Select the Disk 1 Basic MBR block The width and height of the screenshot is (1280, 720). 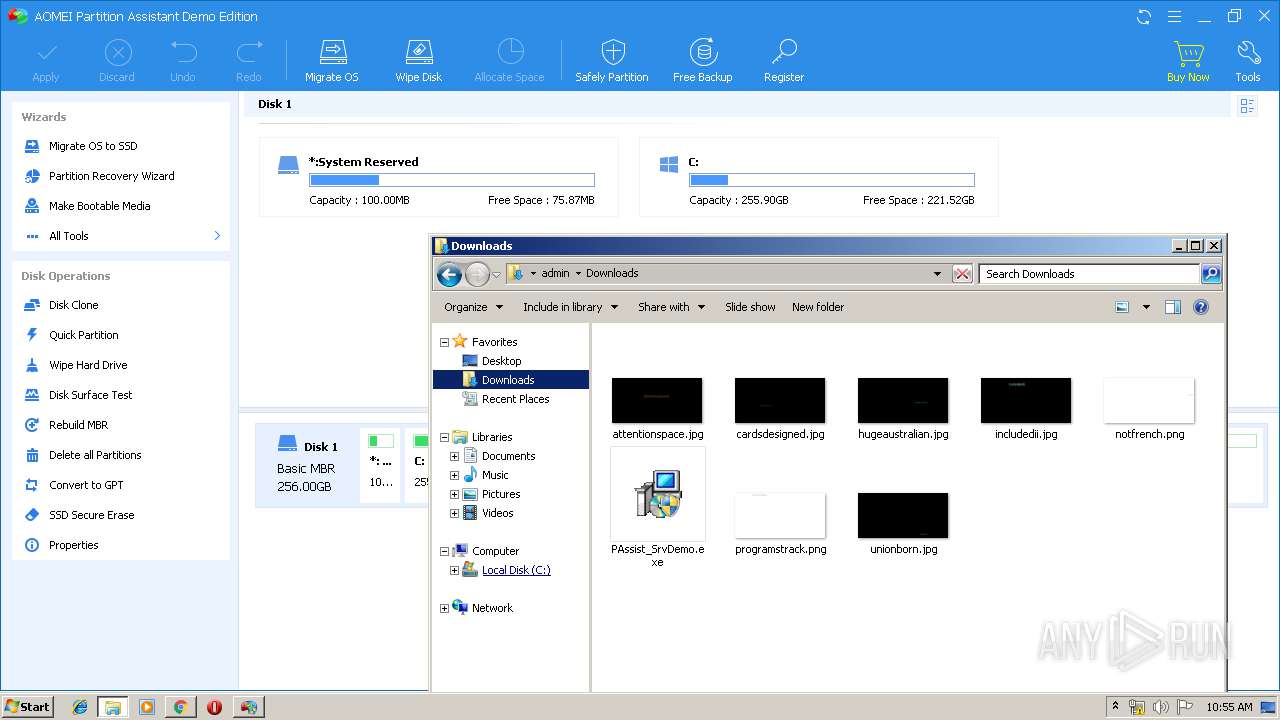click(x=307, y=466)
